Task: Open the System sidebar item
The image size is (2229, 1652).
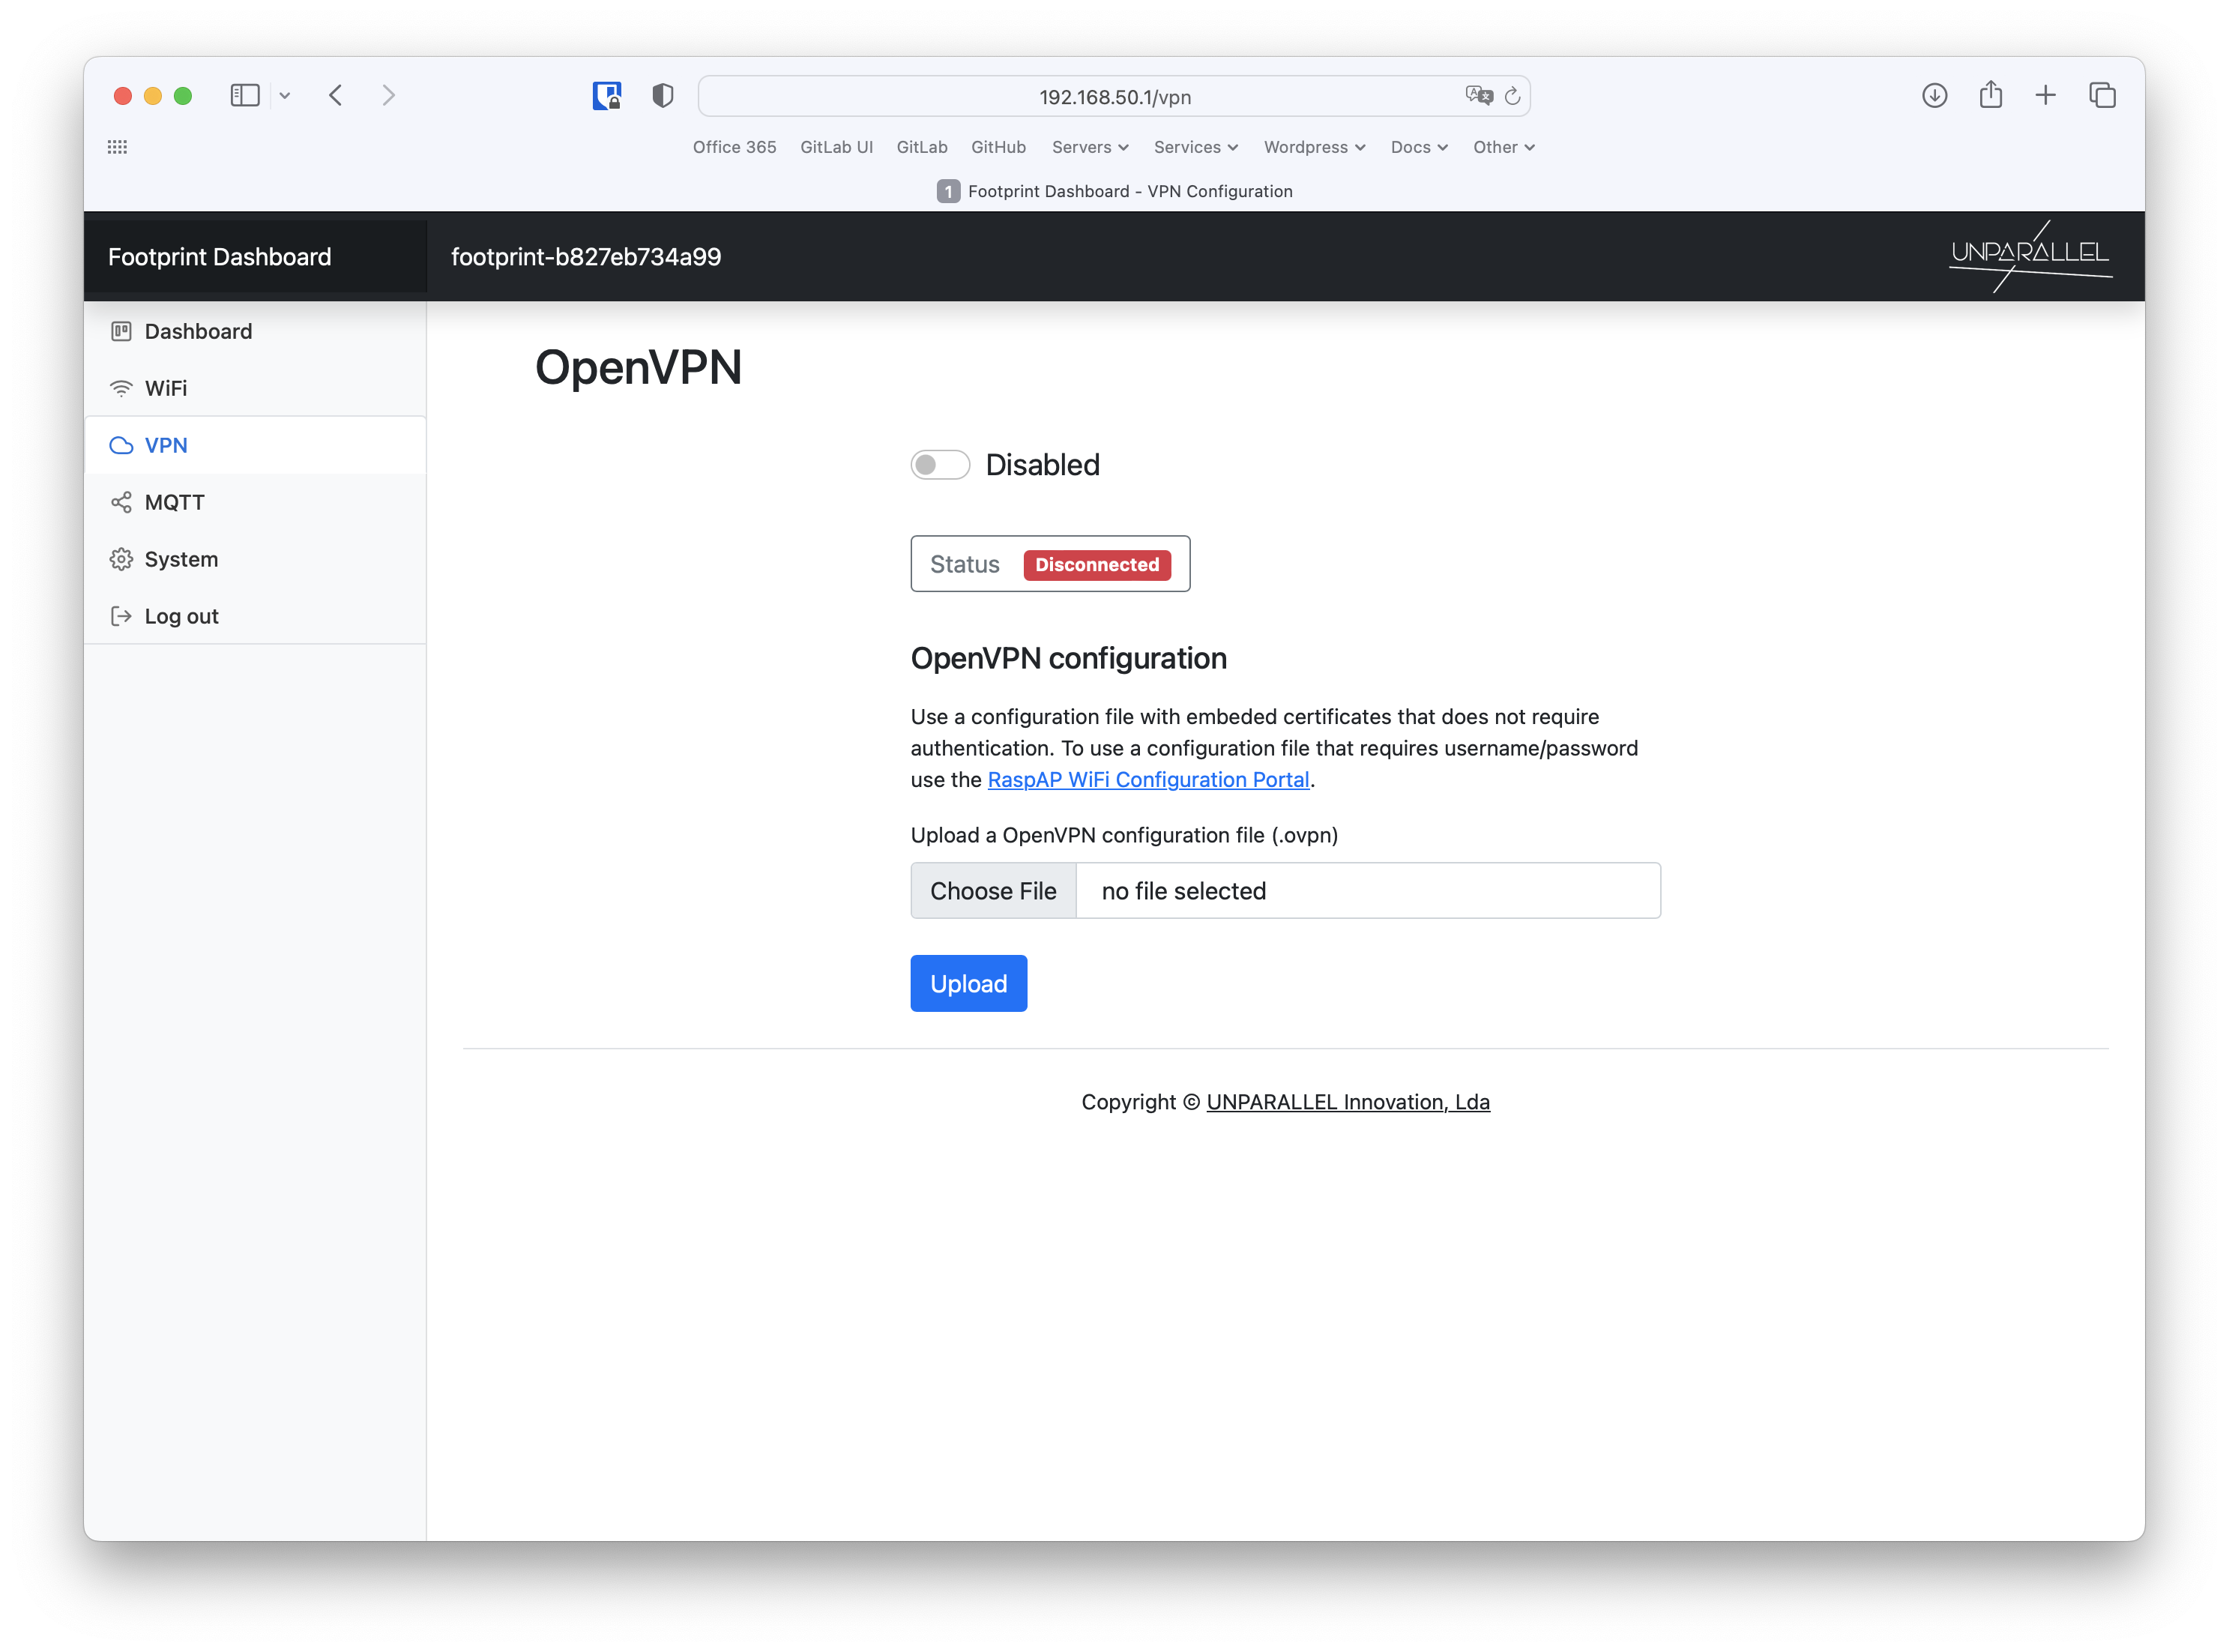Action: click(x=255, y=559)
